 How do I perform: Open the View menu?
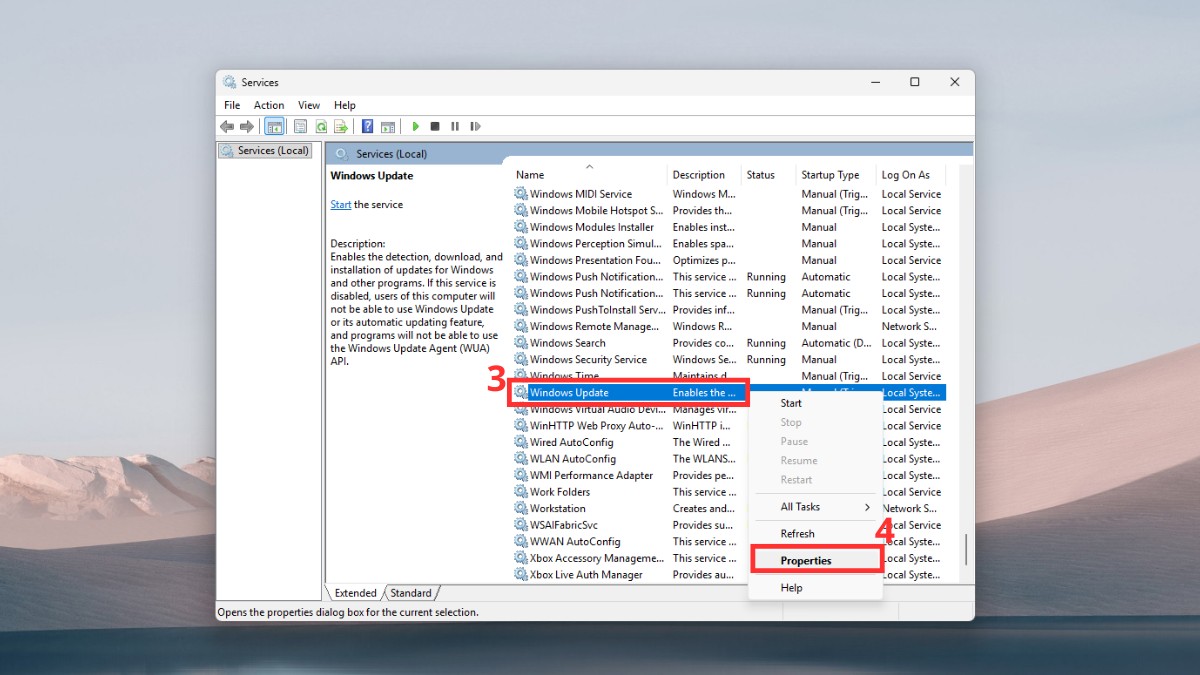[309, 105]
